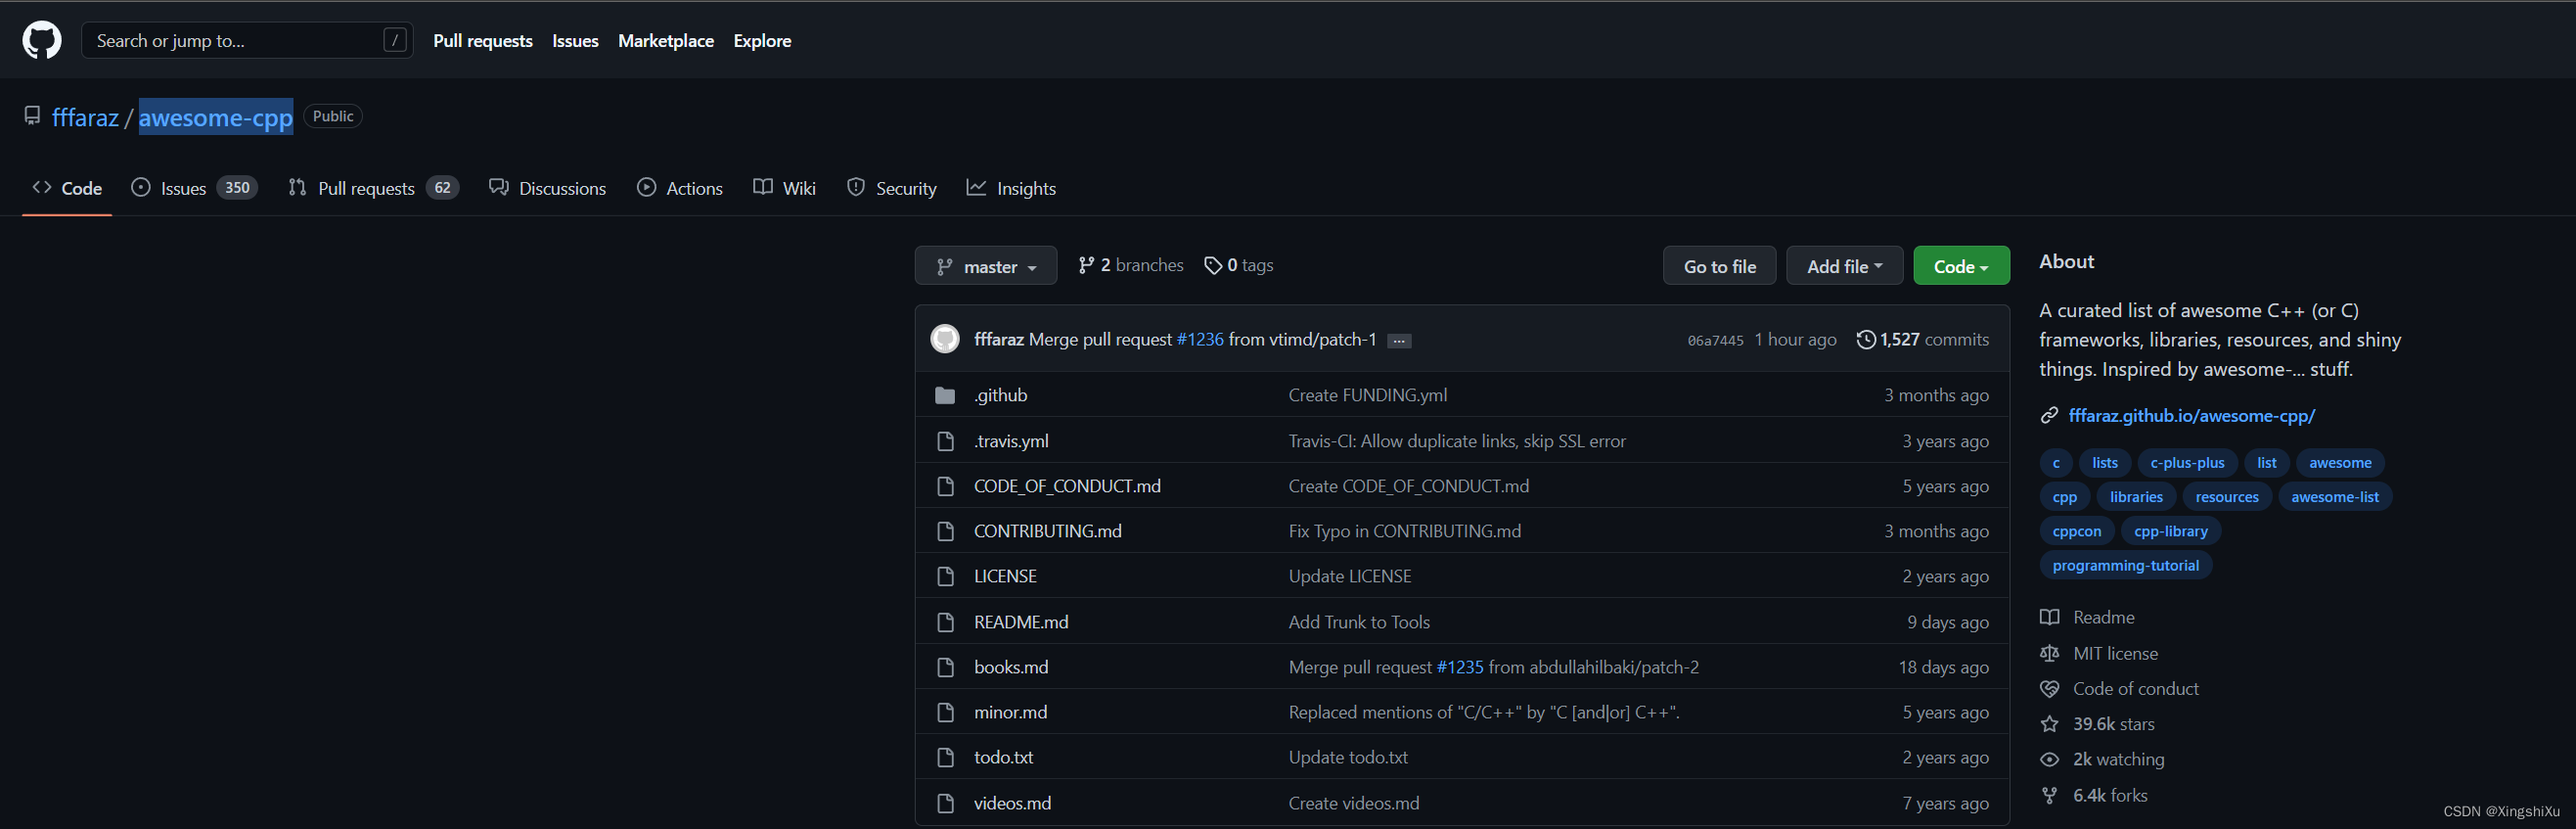Open the Security tab
This screenshot has width=2576, height=829.
(x=892, y=188)
